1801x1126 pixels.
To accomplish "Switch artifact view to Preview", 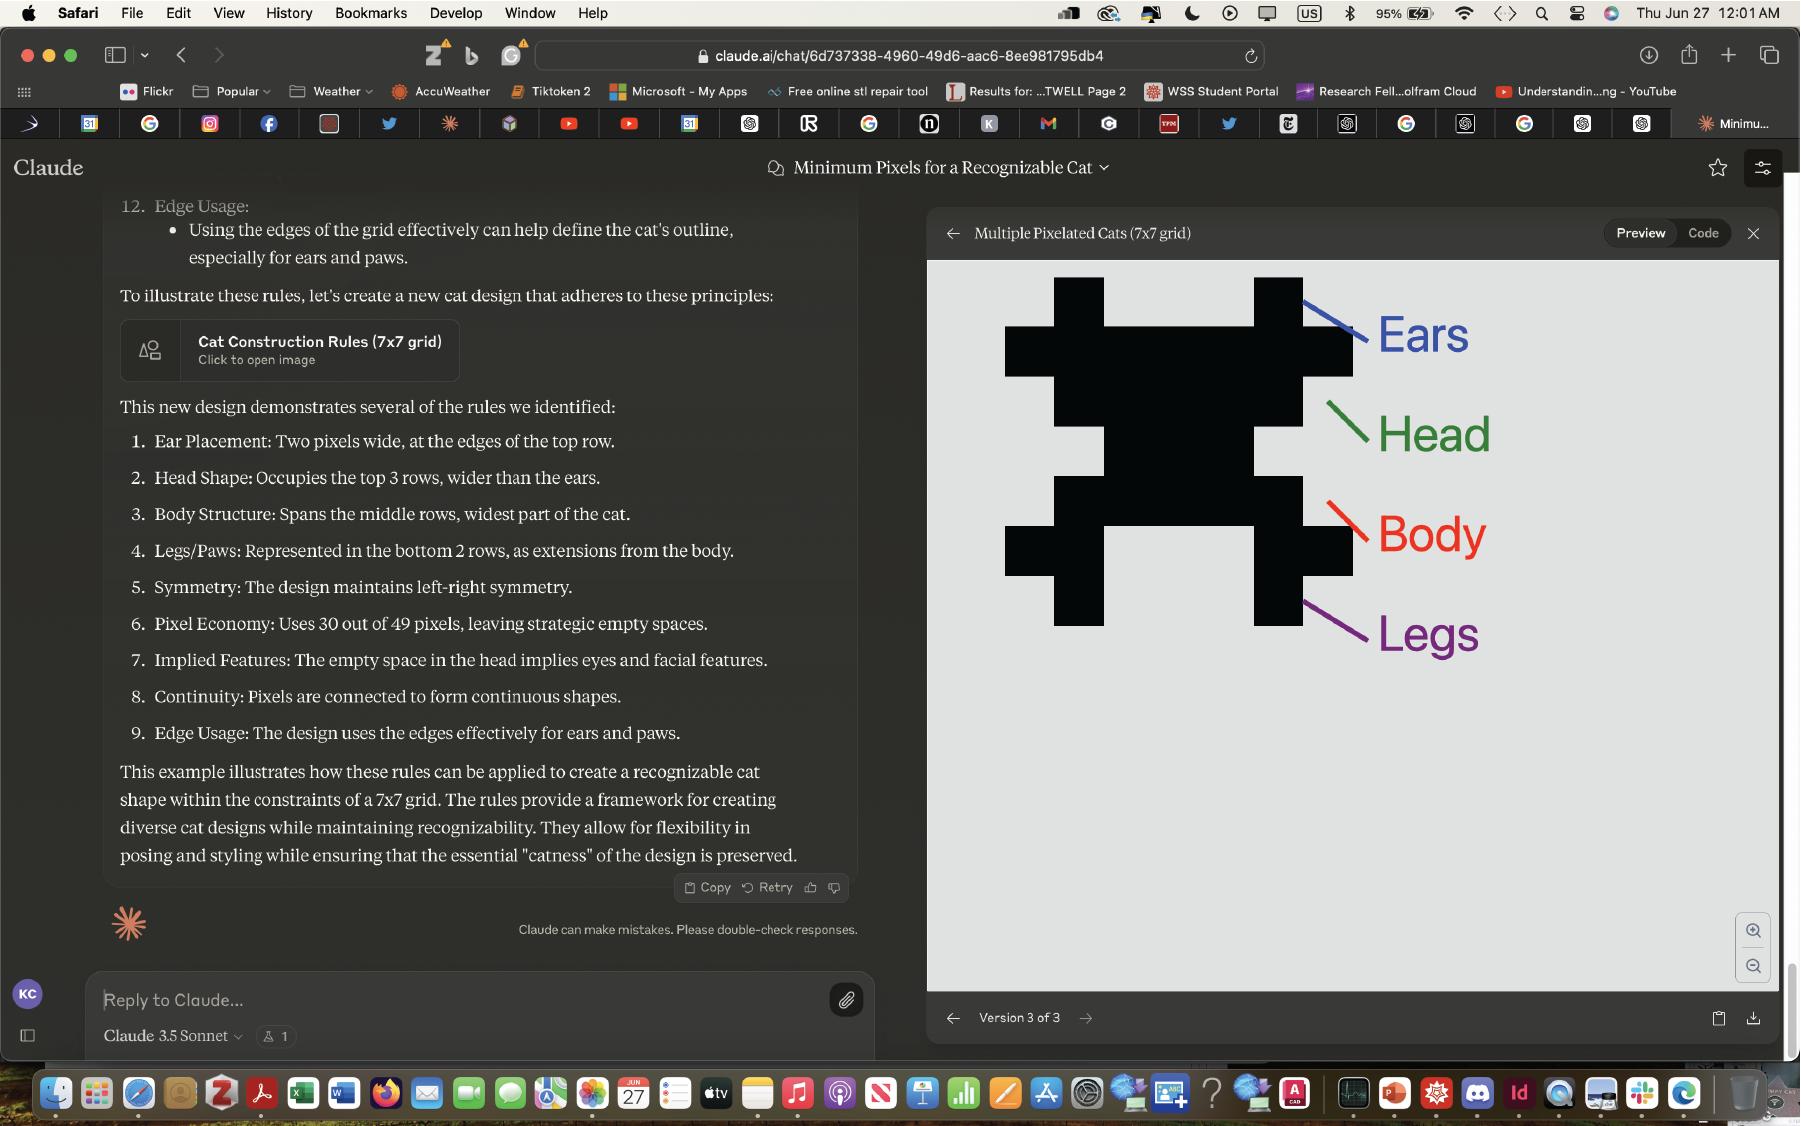I will [1640, 233].
